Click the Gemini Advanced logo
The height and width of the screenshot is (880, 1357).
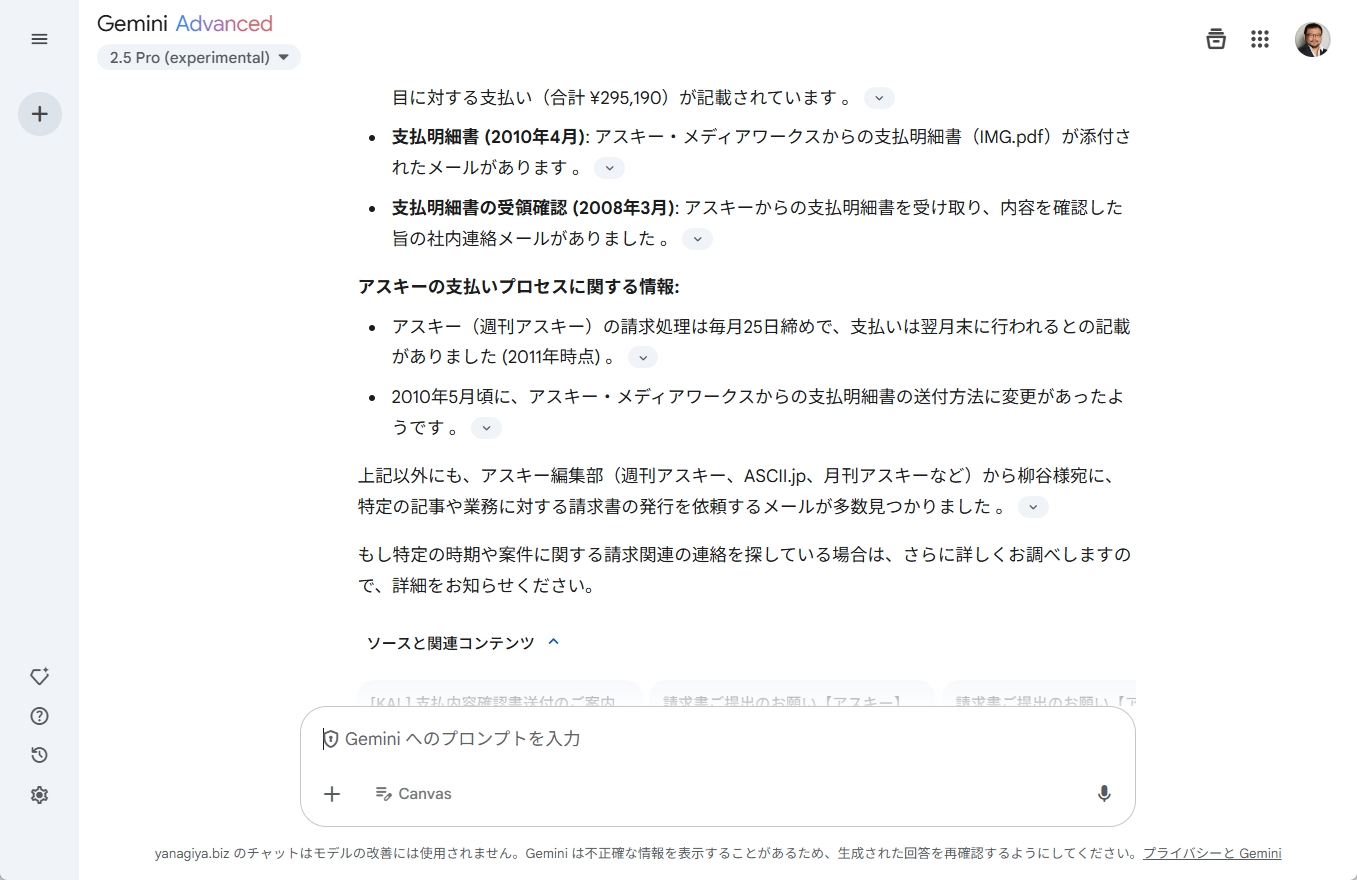[185, 24]
